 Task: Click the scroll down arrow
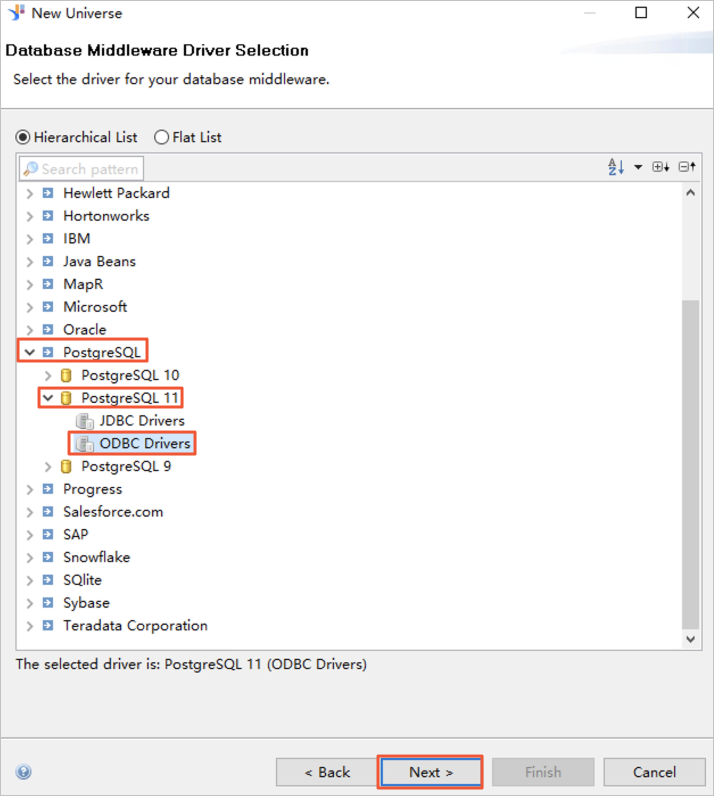[691, 639]
